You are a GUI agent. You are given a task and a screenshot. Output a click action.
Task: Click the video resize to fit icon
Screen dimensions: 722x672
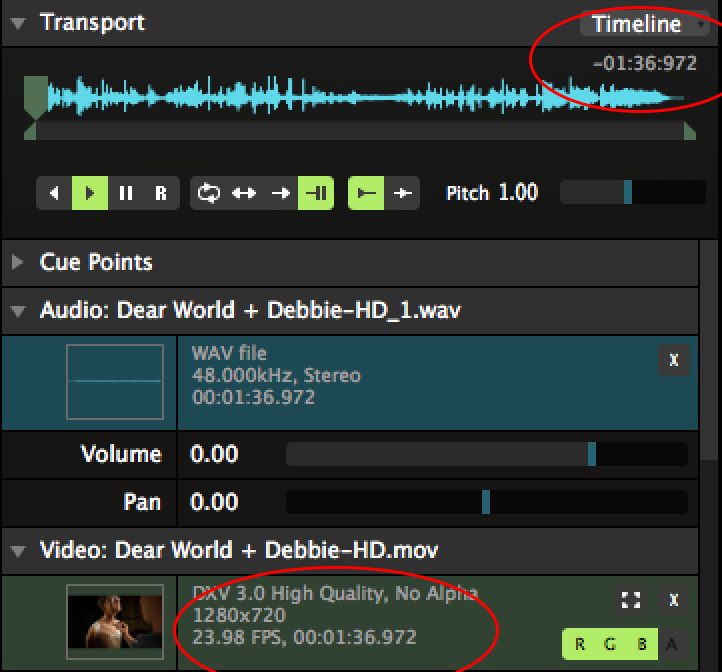point(630,600)
